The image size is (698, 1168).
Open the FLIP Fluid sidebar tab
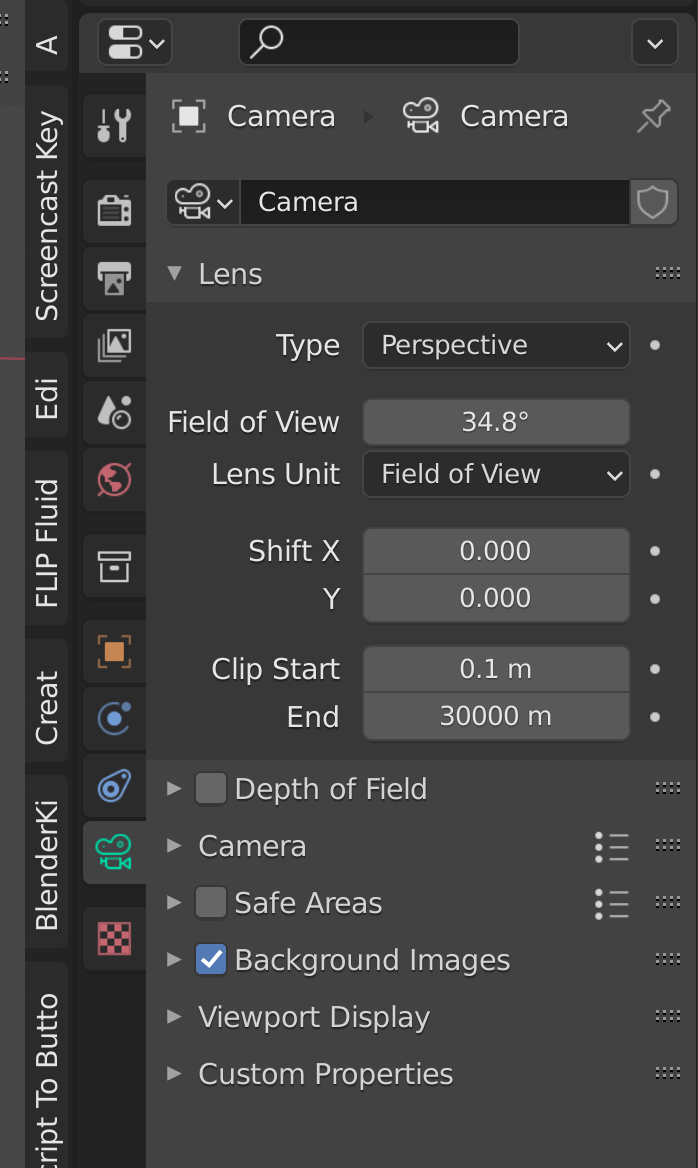point(46,543)
